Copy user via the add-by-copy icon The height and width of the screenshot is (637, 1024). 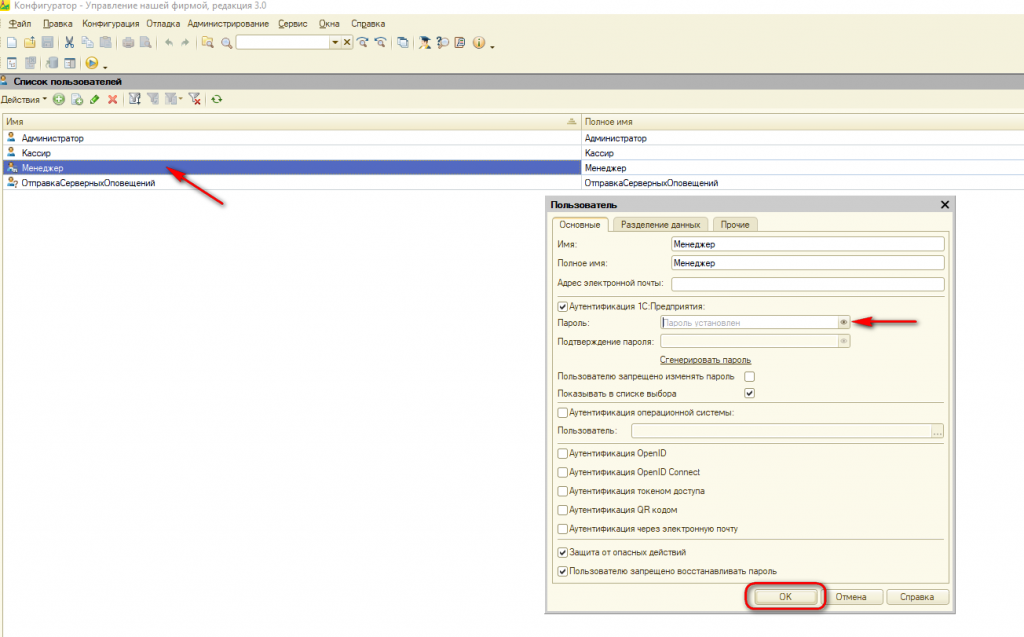click(x=77, y=99)
